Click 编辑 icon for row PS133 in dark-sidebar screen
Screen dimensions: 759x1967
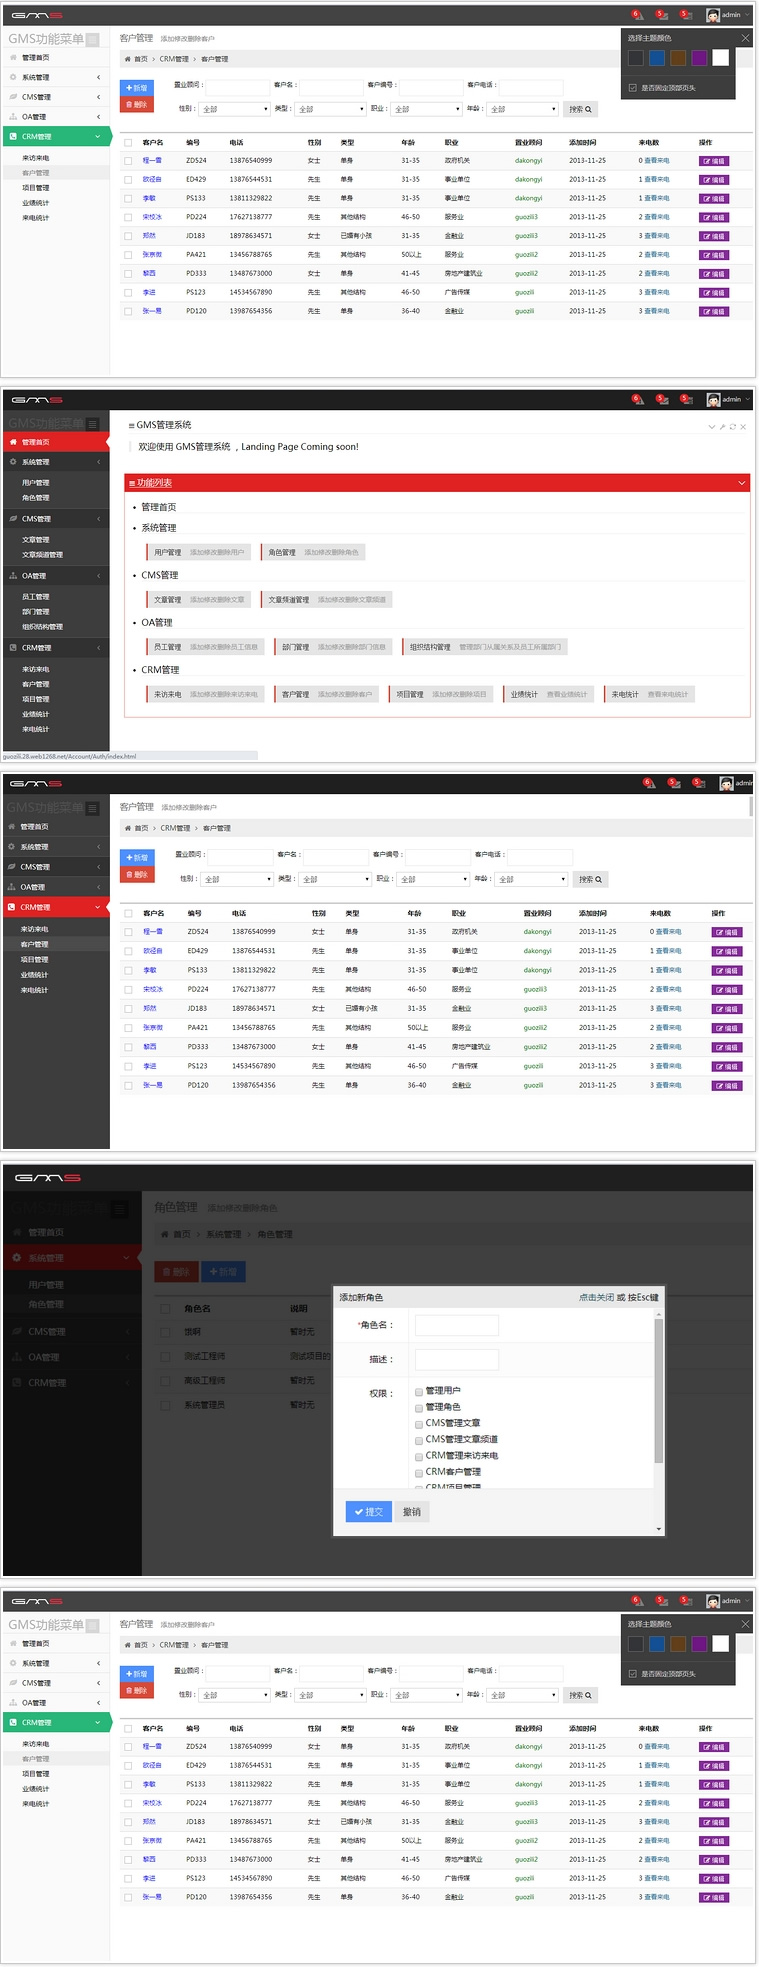[727, 970]
